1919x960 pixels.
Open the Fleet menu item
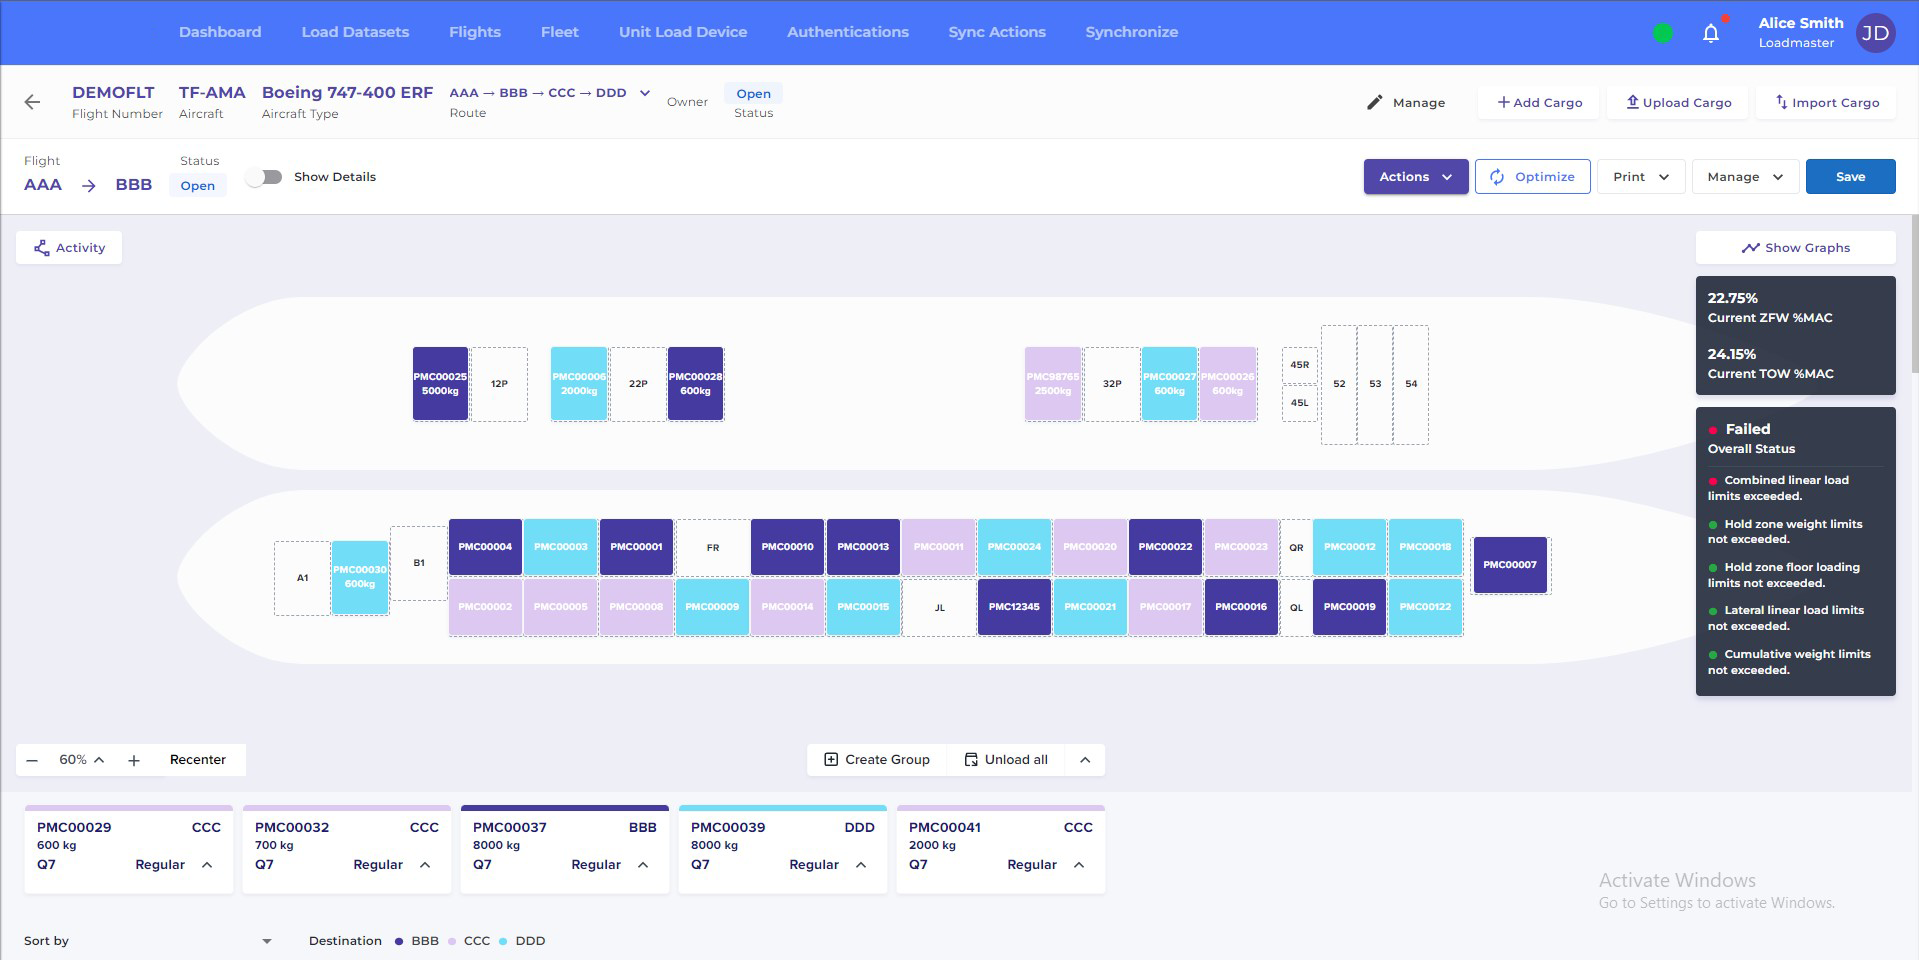tap(560, 32)
